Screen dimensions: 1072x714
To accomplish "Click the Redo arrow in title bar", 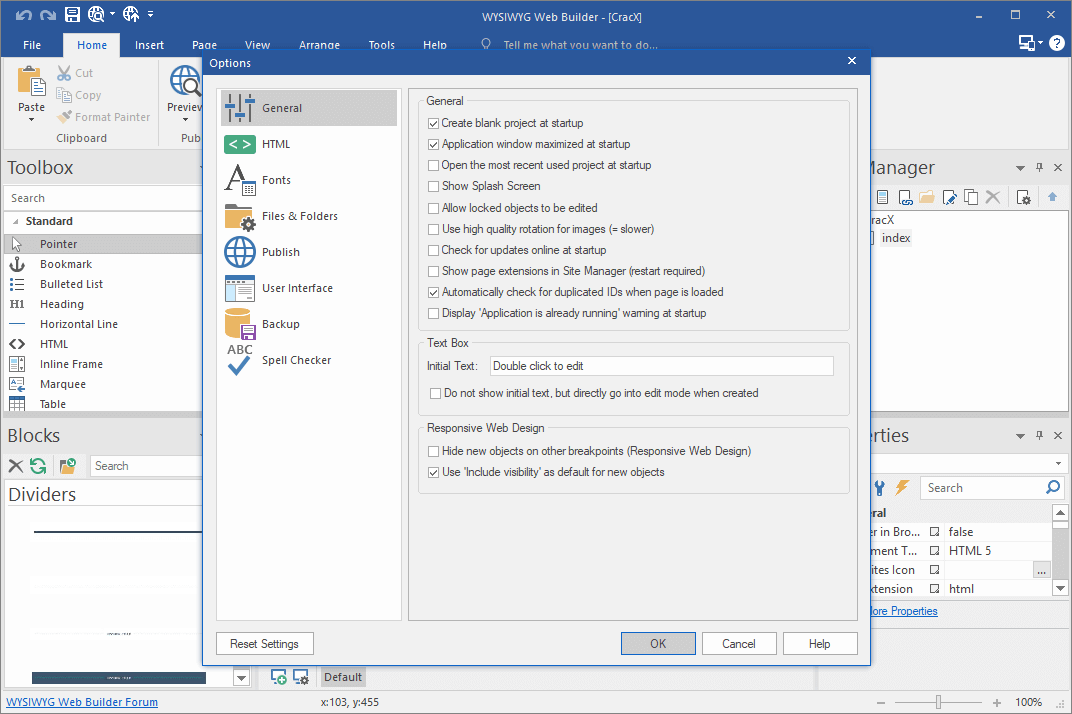I will 48,15.
